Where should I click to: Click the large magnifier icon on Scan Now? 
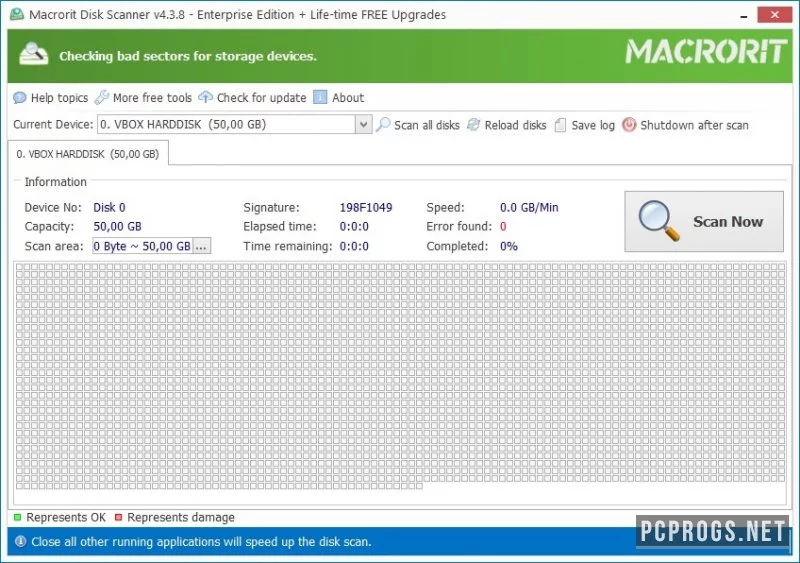click(x=659, y=221)
